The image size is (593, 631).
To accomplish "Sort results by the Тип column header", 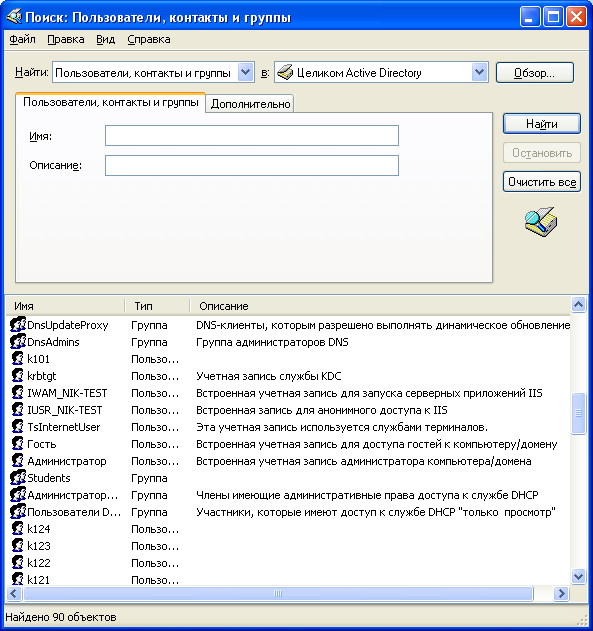I will tap(157, 306).
